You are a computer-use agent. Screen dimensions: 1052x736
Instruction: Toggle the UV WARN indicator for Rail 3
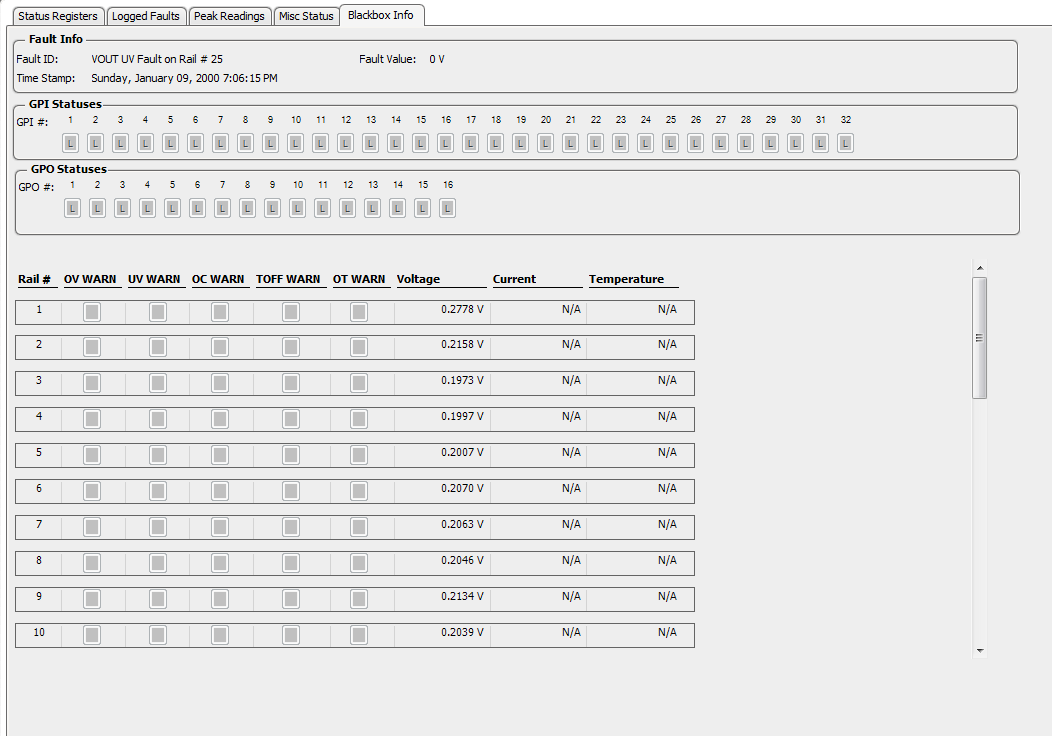click(156, 383)
